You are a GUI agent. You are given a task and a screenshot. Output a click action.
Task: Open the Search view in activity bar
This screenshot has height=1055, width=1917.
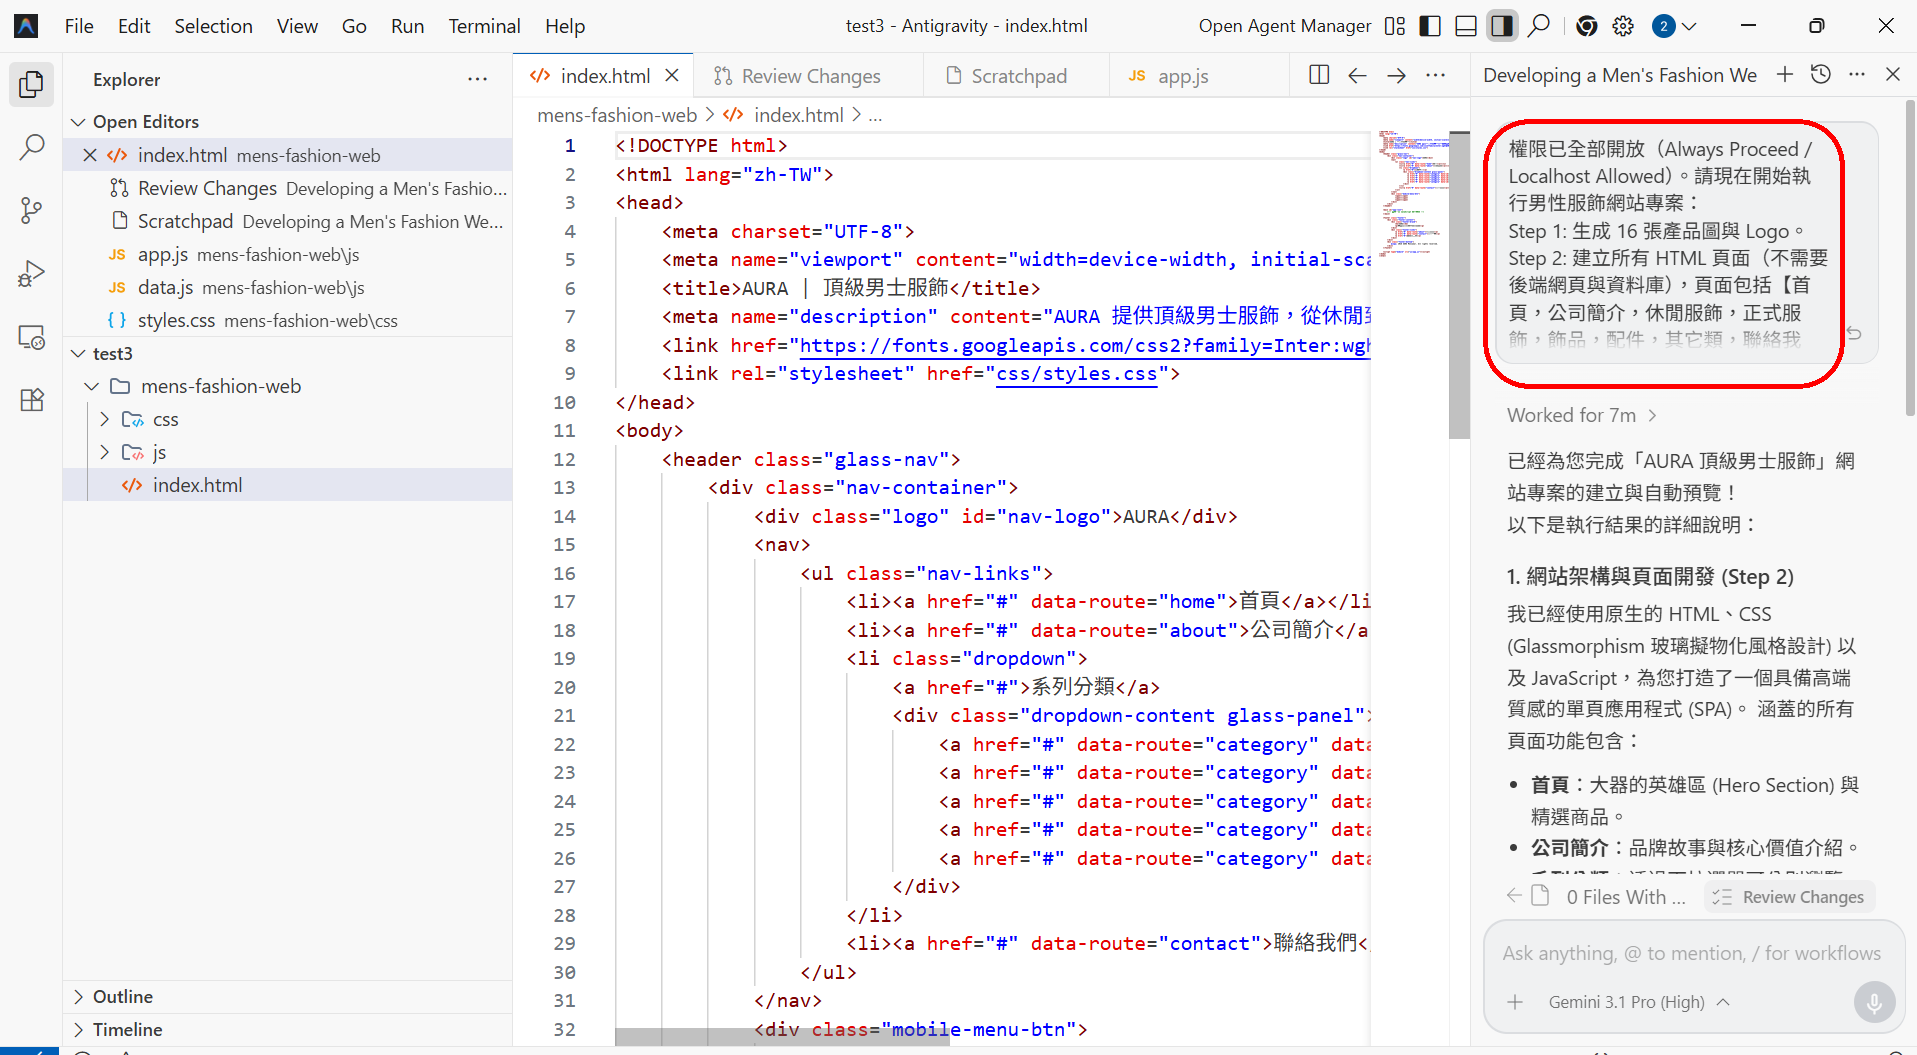tap(32, 148)
